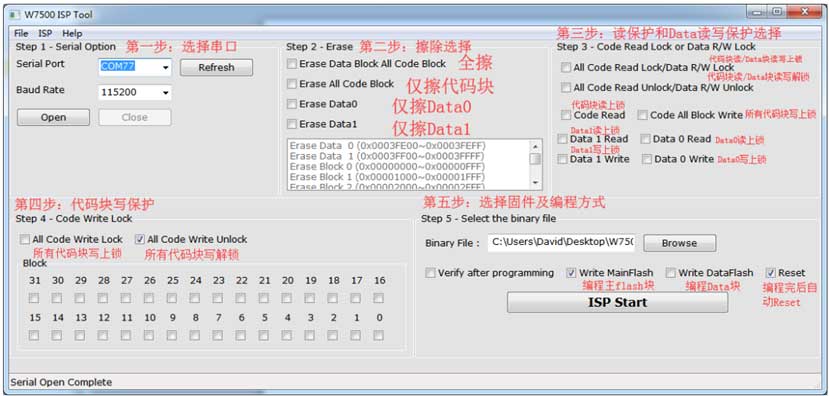Tick Block 5 write lock checkbox
The height and width of the screenshot is (396, 829).
point(264,335)
